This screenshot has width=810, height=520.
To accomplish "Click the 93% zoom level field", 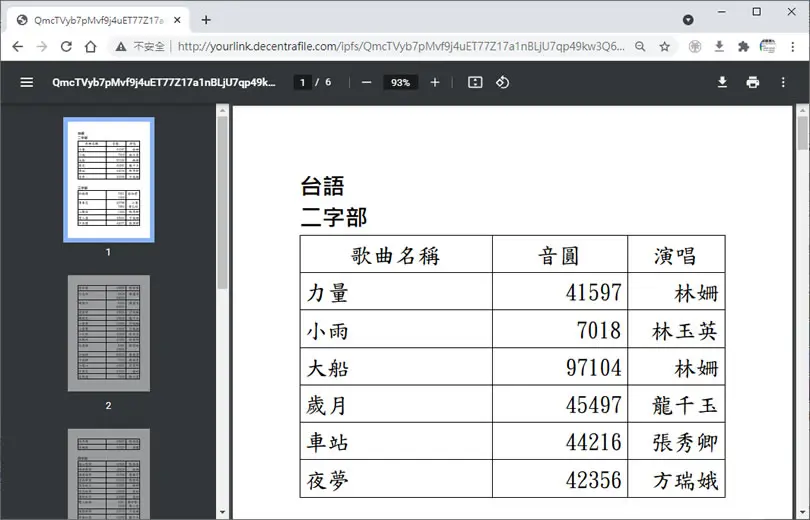I will pos(400,83).
